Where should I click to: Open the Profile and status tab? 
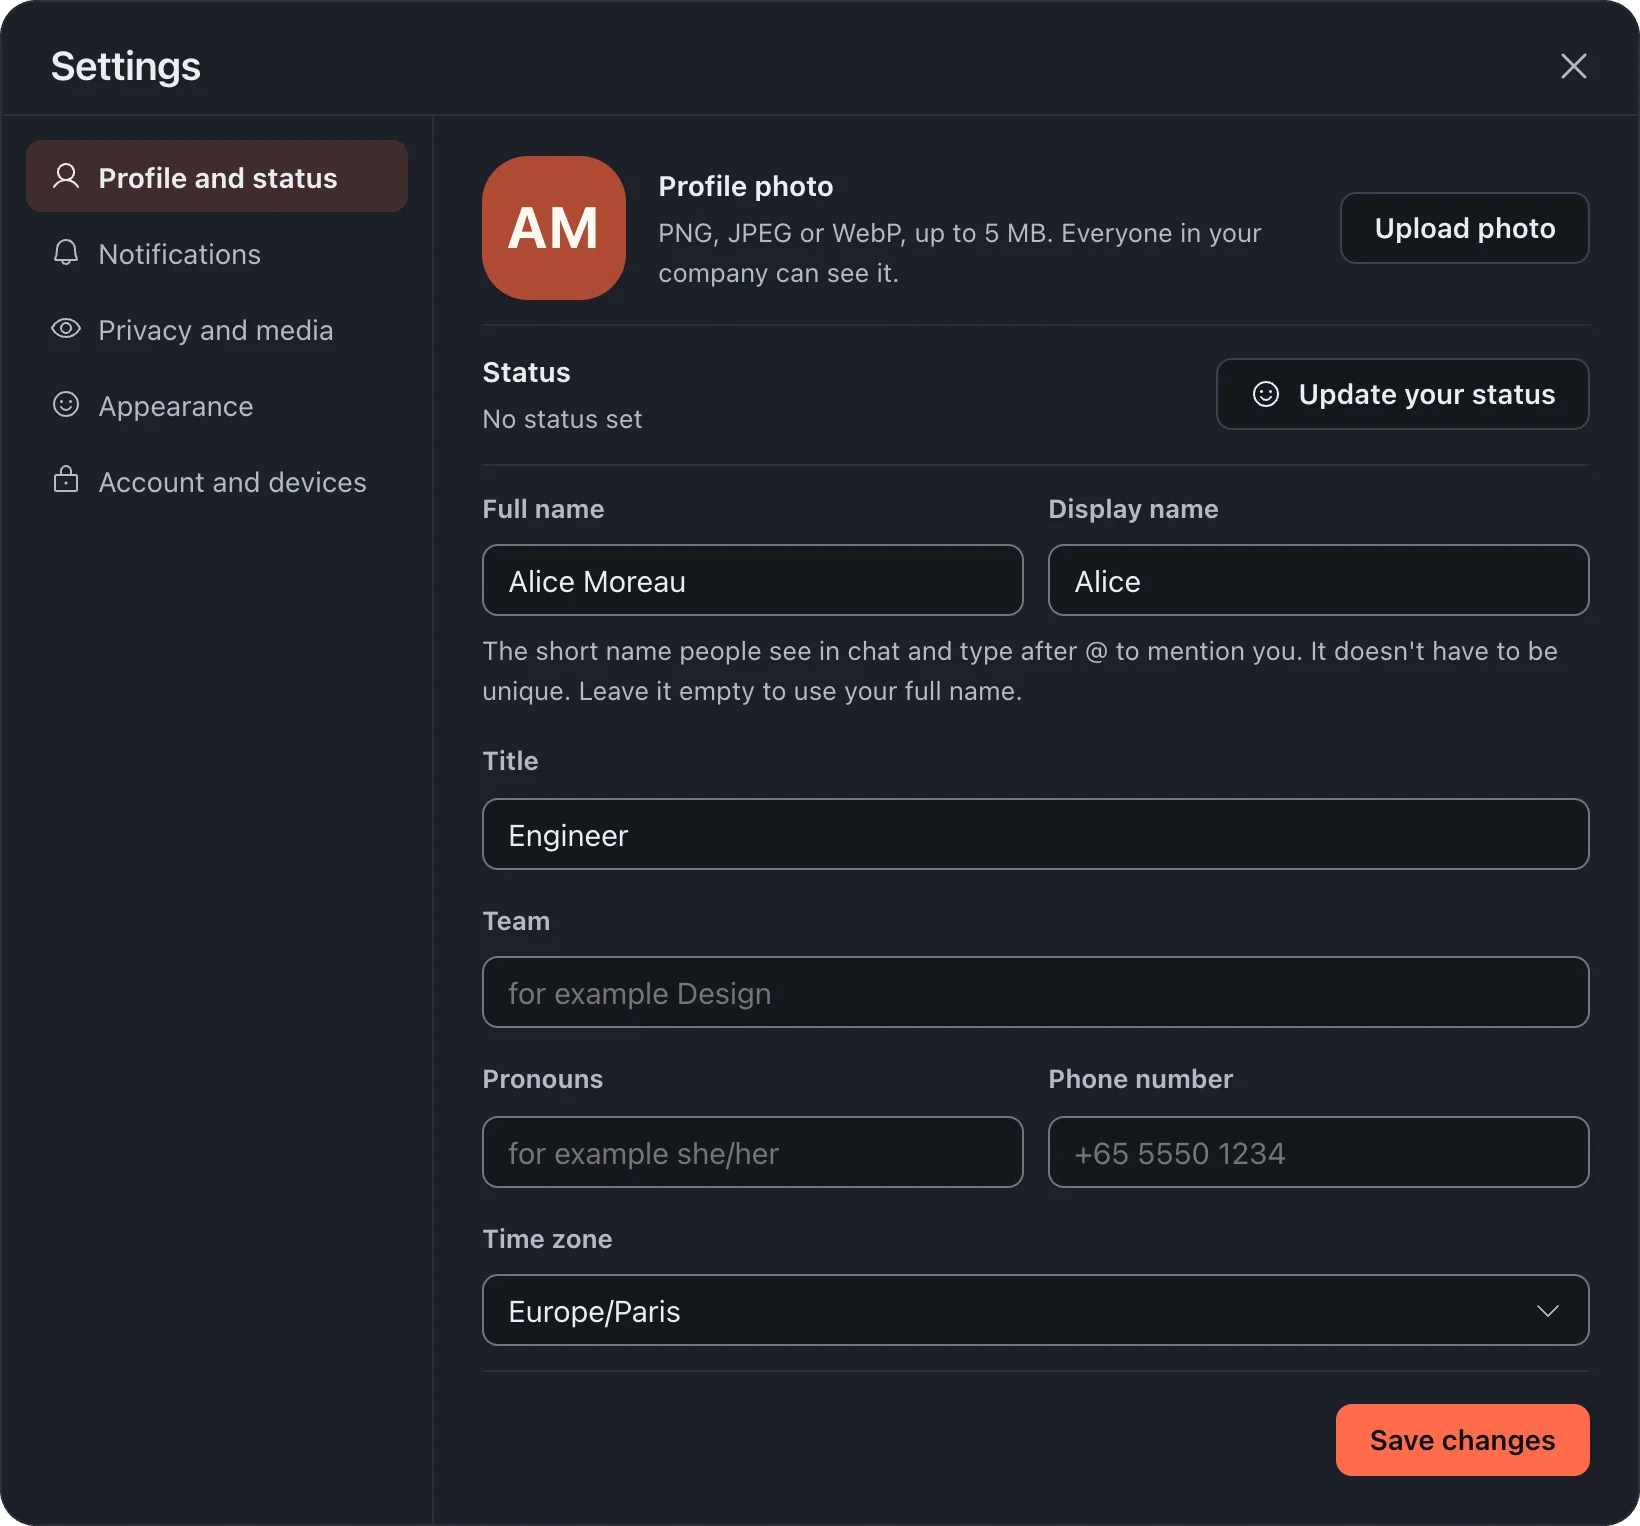tap(217, 177)
